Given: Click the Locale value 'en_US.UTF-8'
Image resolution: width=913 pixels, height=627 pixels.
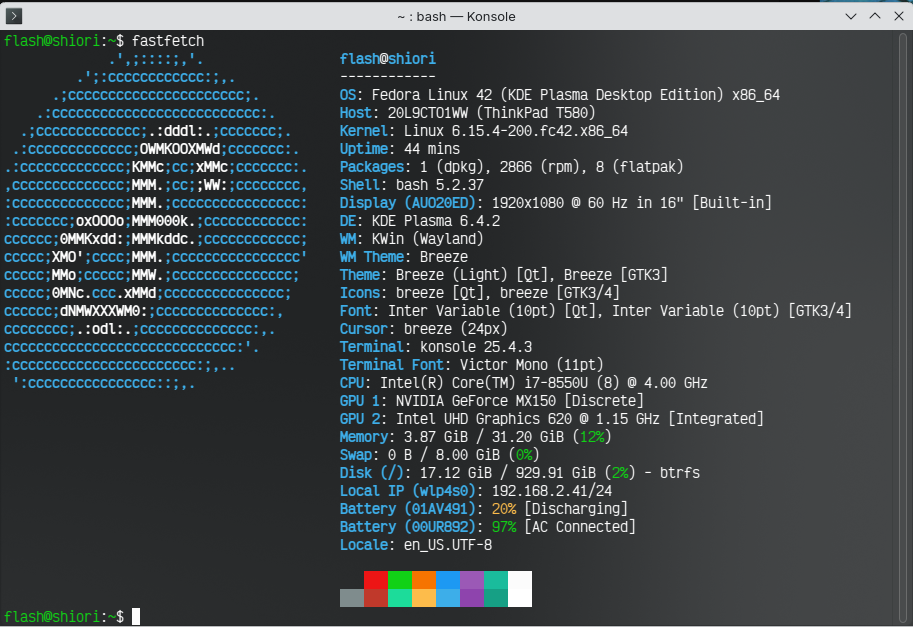Looking at the screenshot, I should [448, 546].
